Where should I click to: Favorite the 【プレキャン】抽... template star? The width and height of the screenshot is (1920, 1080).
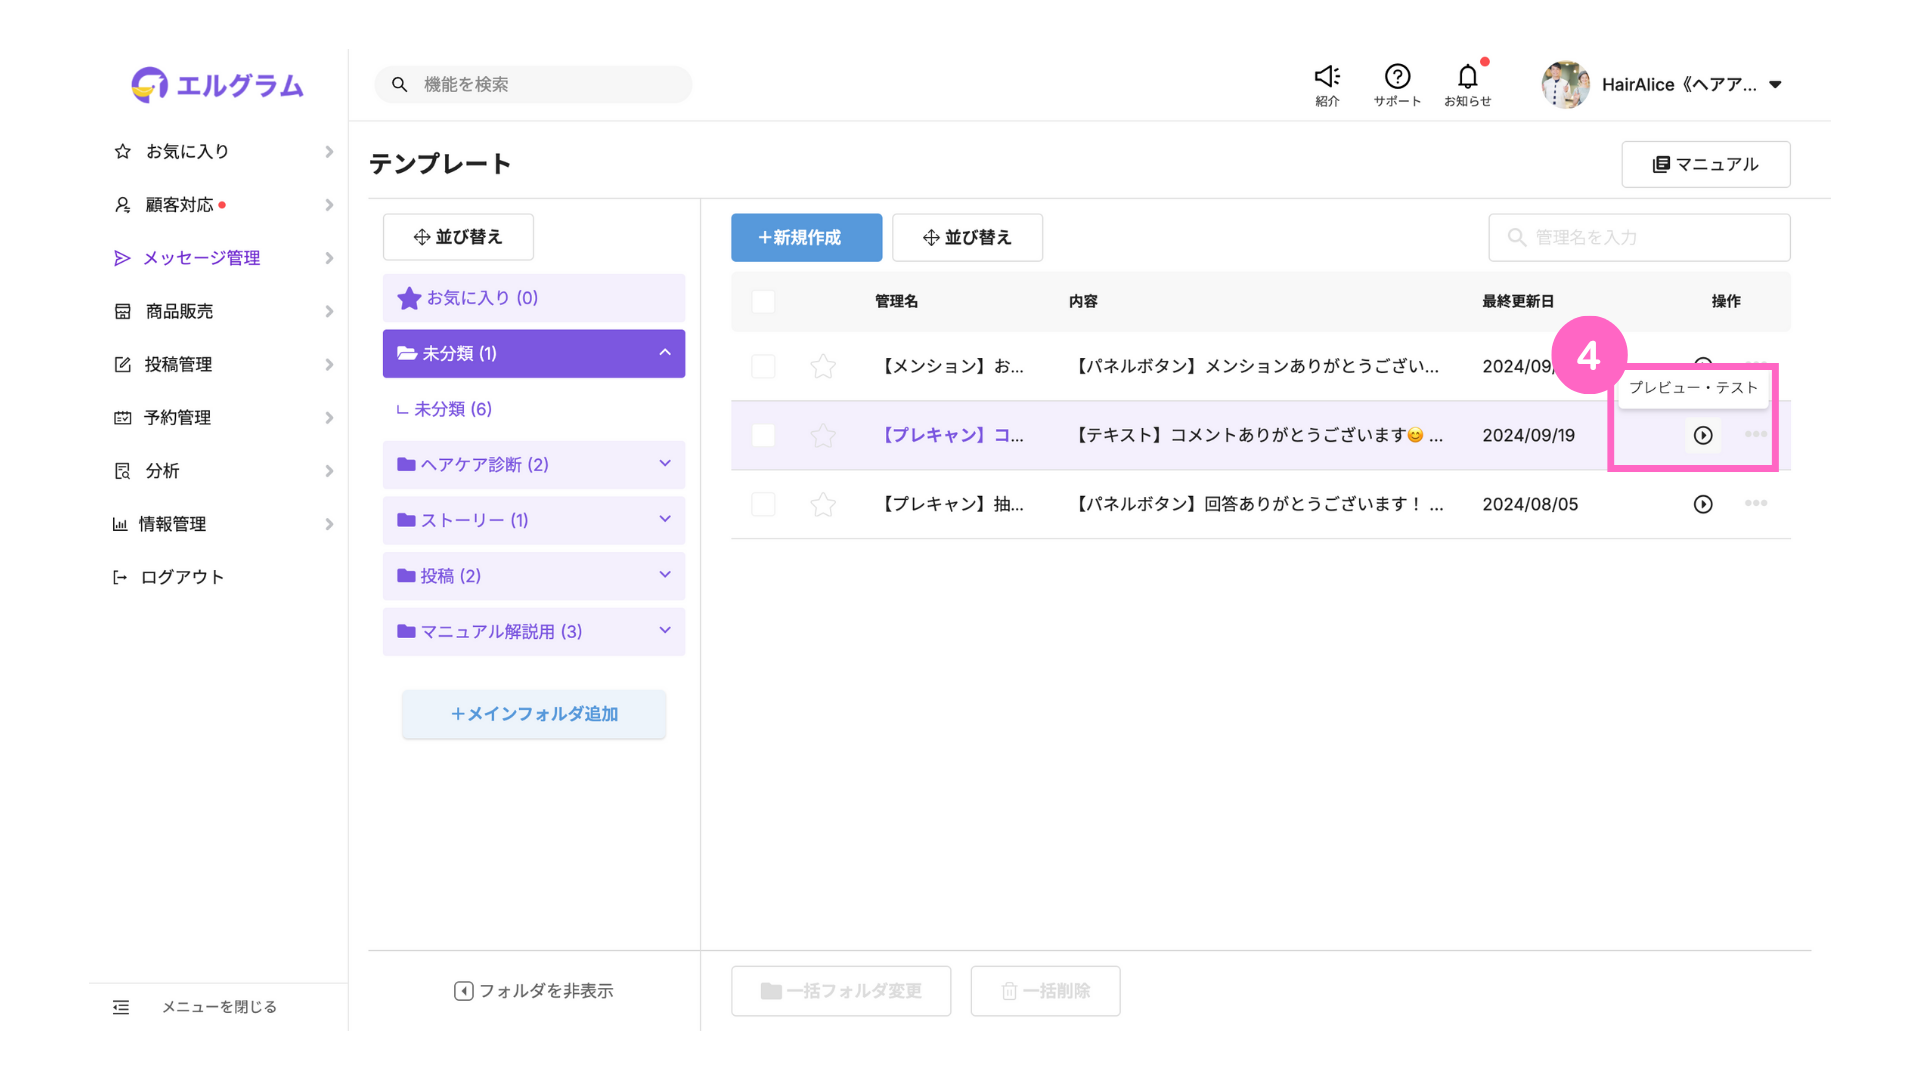click(823, 504)
